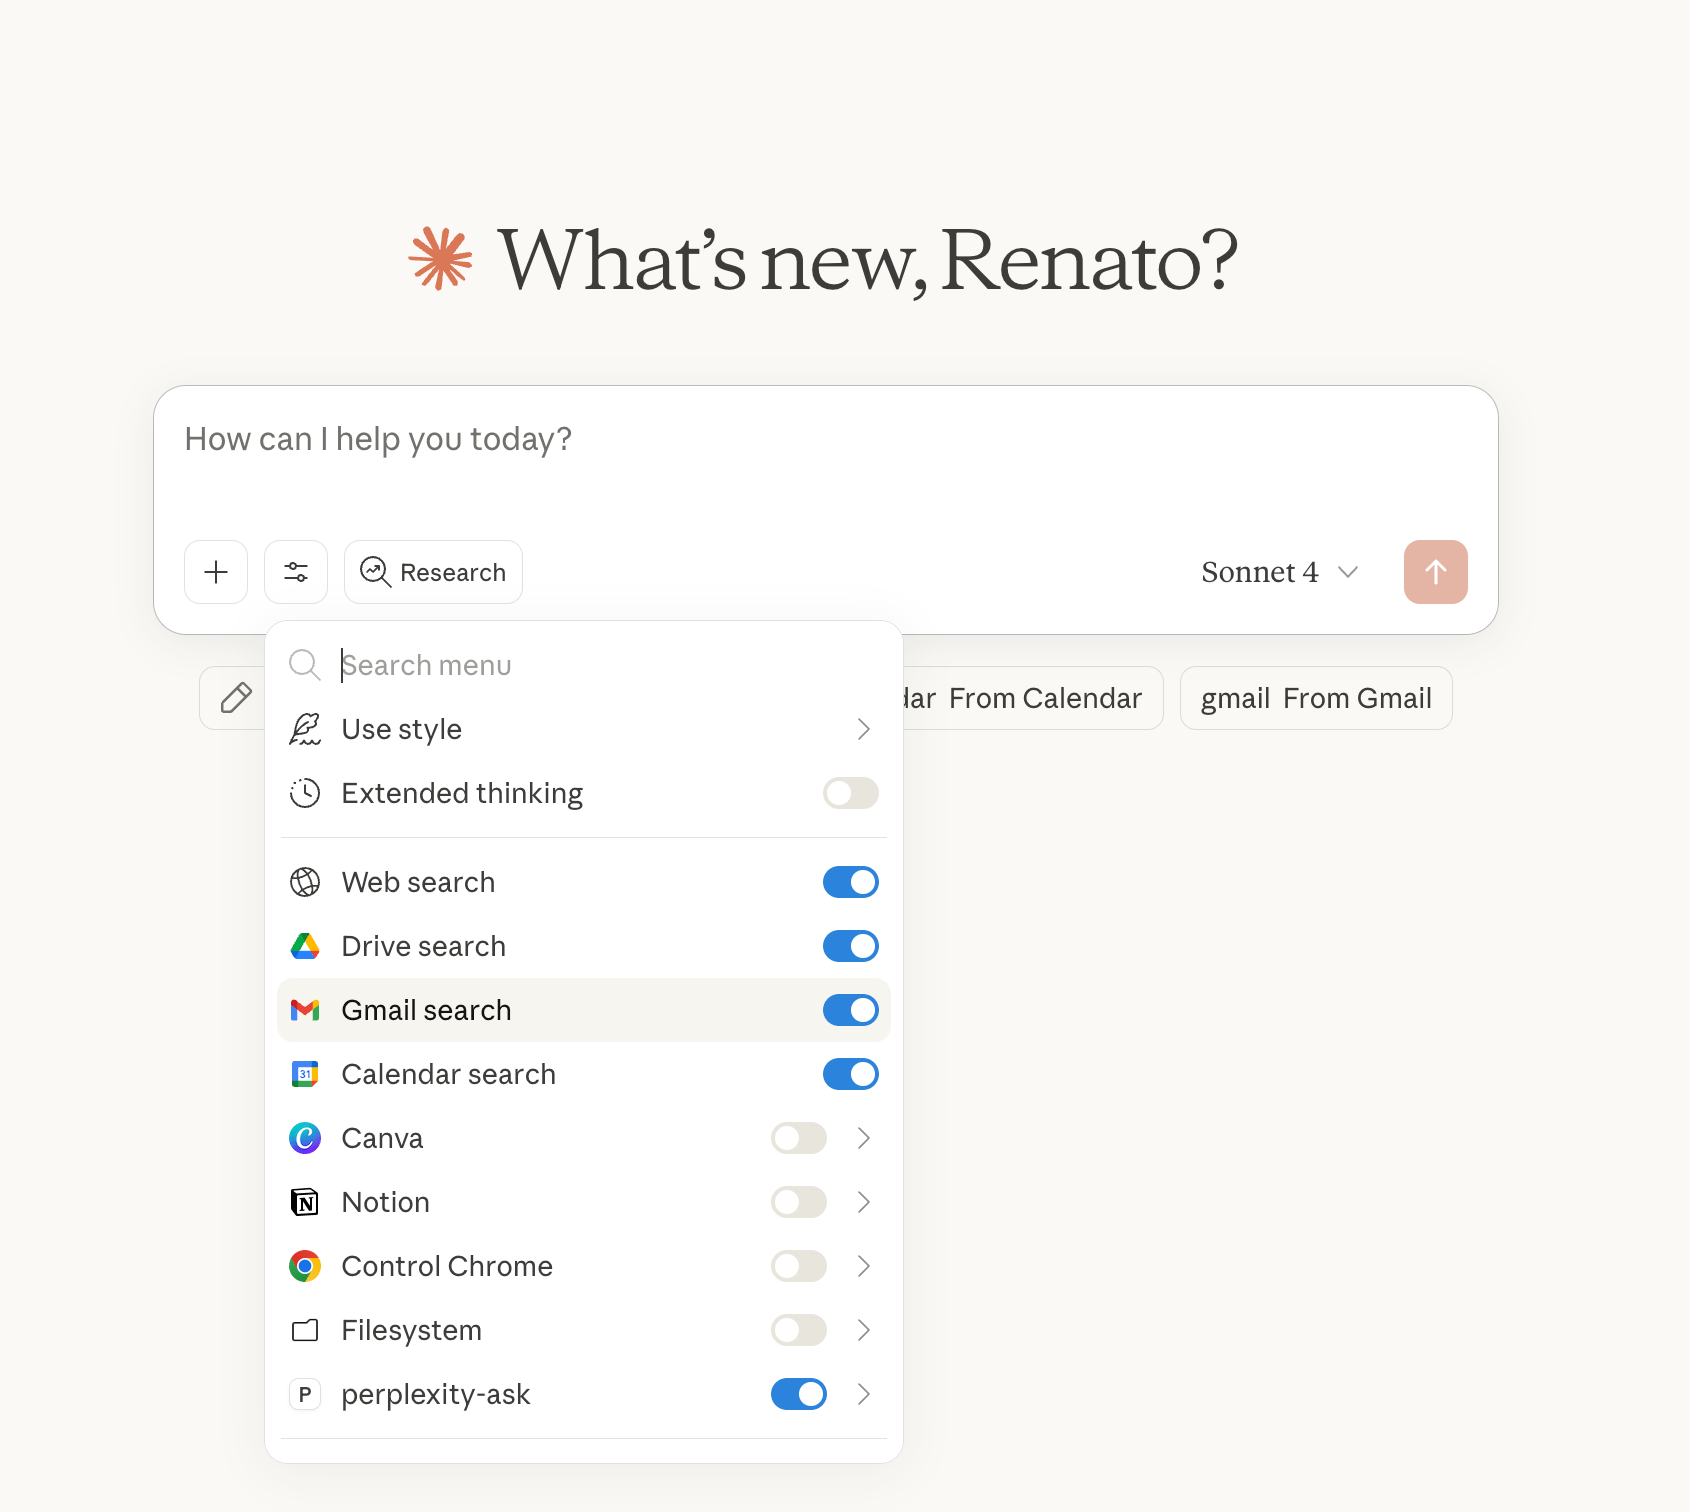Disable the Web search toggle
Viewport: 1690px width, 1512px height.
(x=851, y=882)
